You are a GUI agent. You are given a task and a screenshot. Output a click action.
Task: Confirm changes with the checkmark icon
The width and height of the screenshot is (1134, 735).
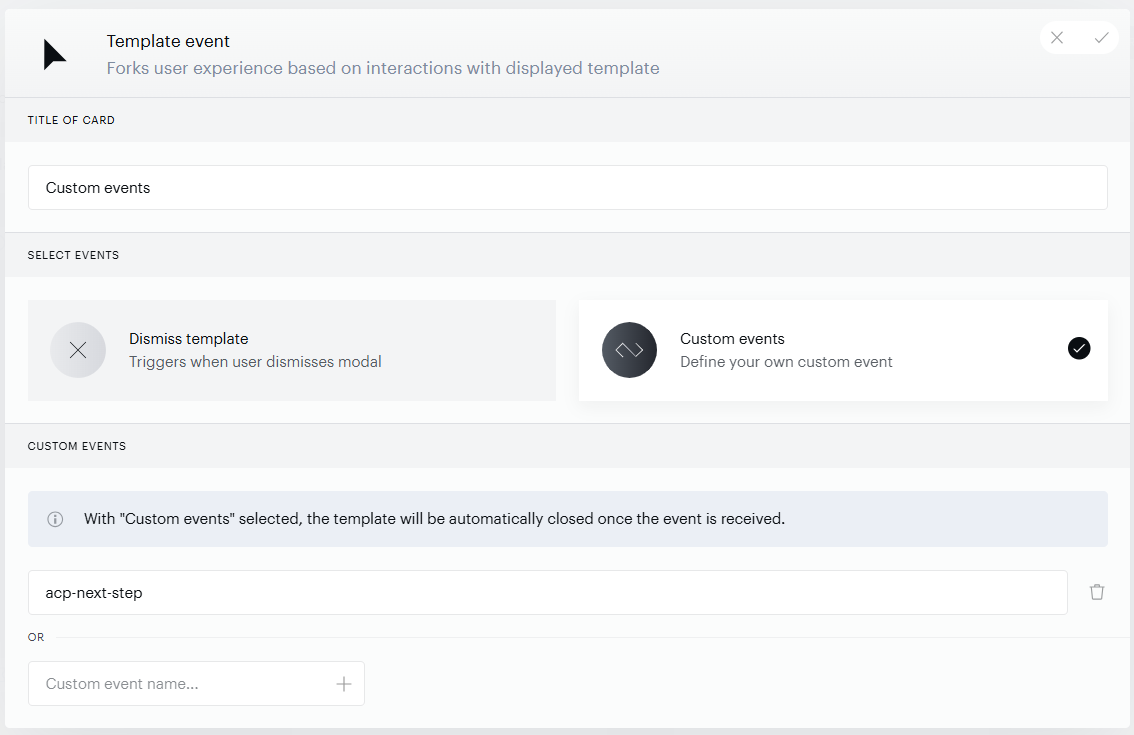tap(1101, 38)
